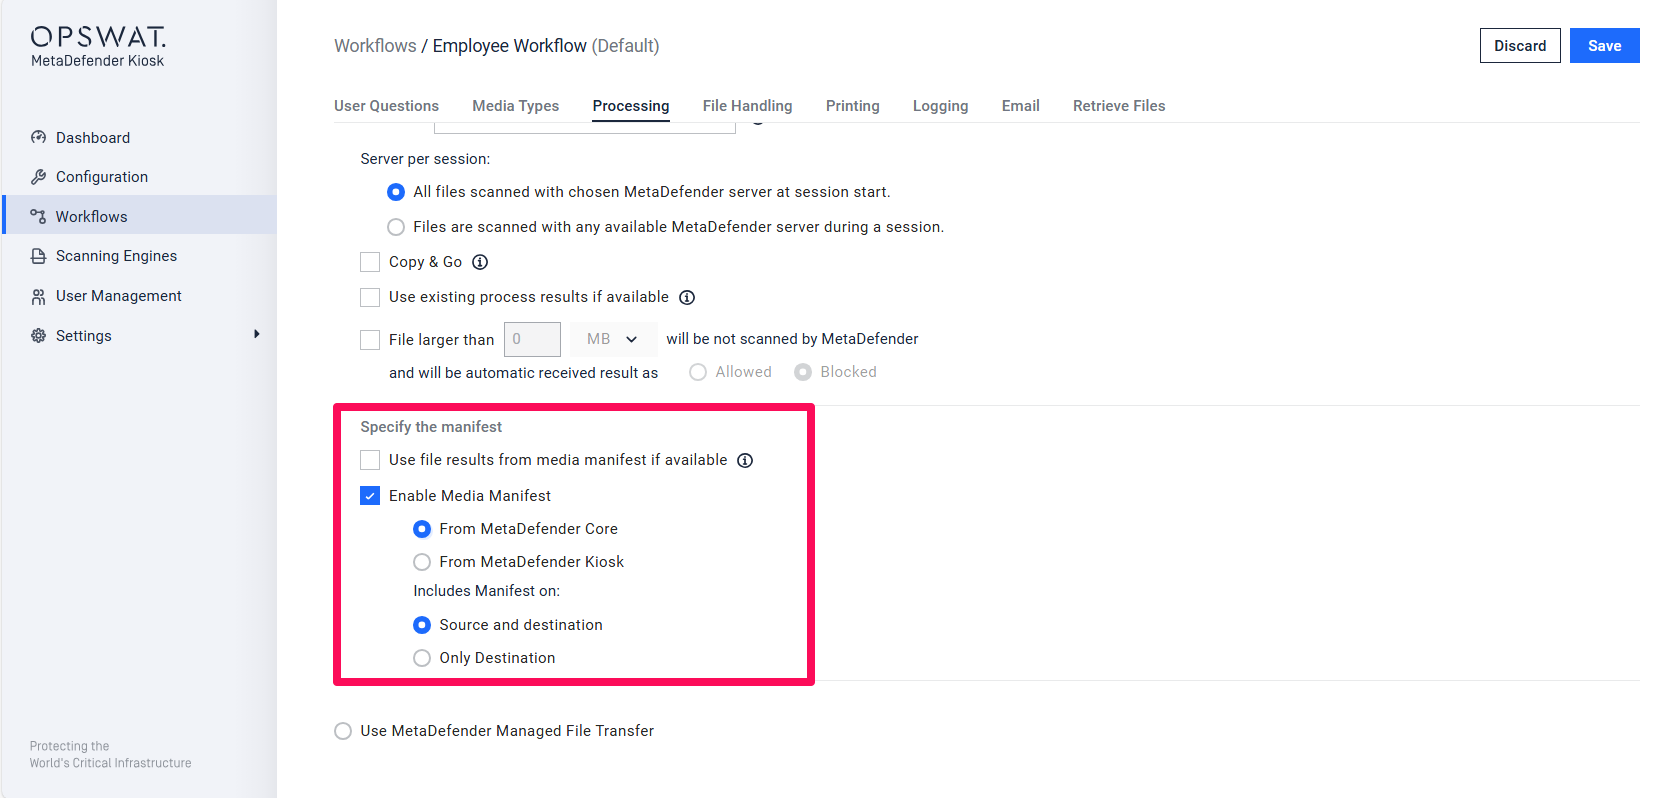Enable the 'File larger than' checkbox

point(370,340)
